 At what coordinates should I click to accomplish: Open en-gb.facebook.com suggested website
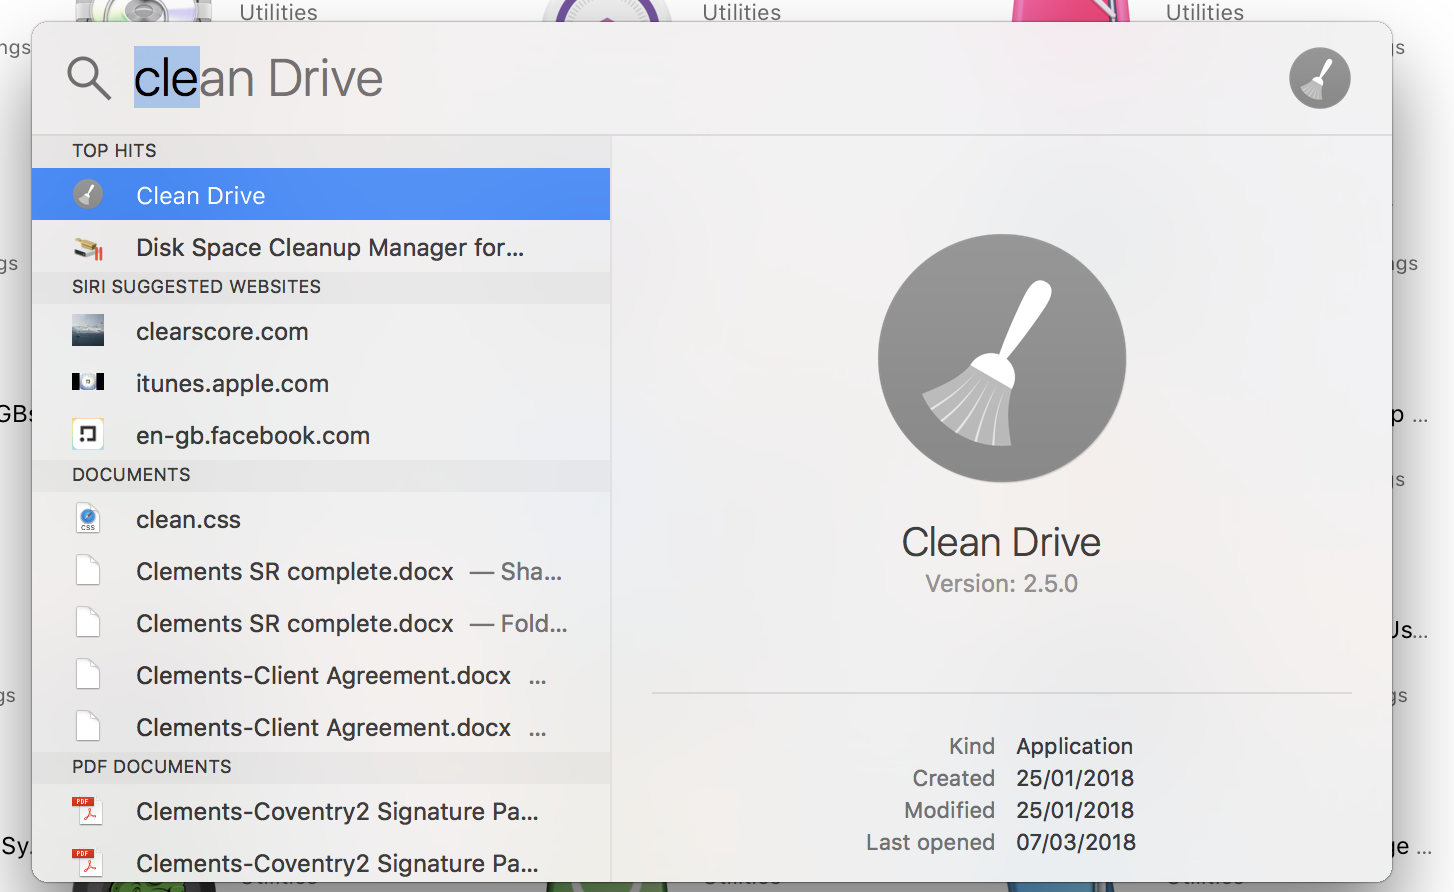tap(253, 434)
